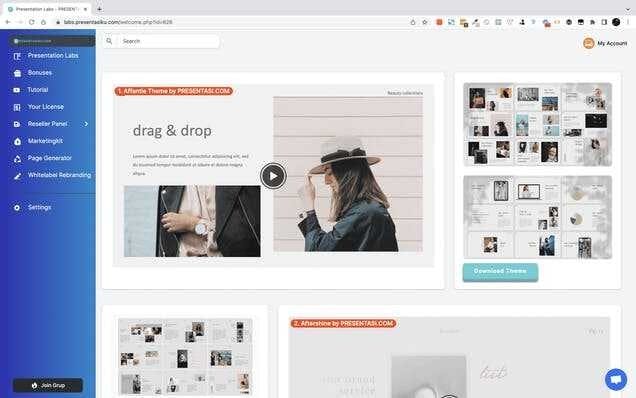This screenshot has height=398, width=636.
Task: Click the Tutorial video camera icon
Action: coord(17,90)
